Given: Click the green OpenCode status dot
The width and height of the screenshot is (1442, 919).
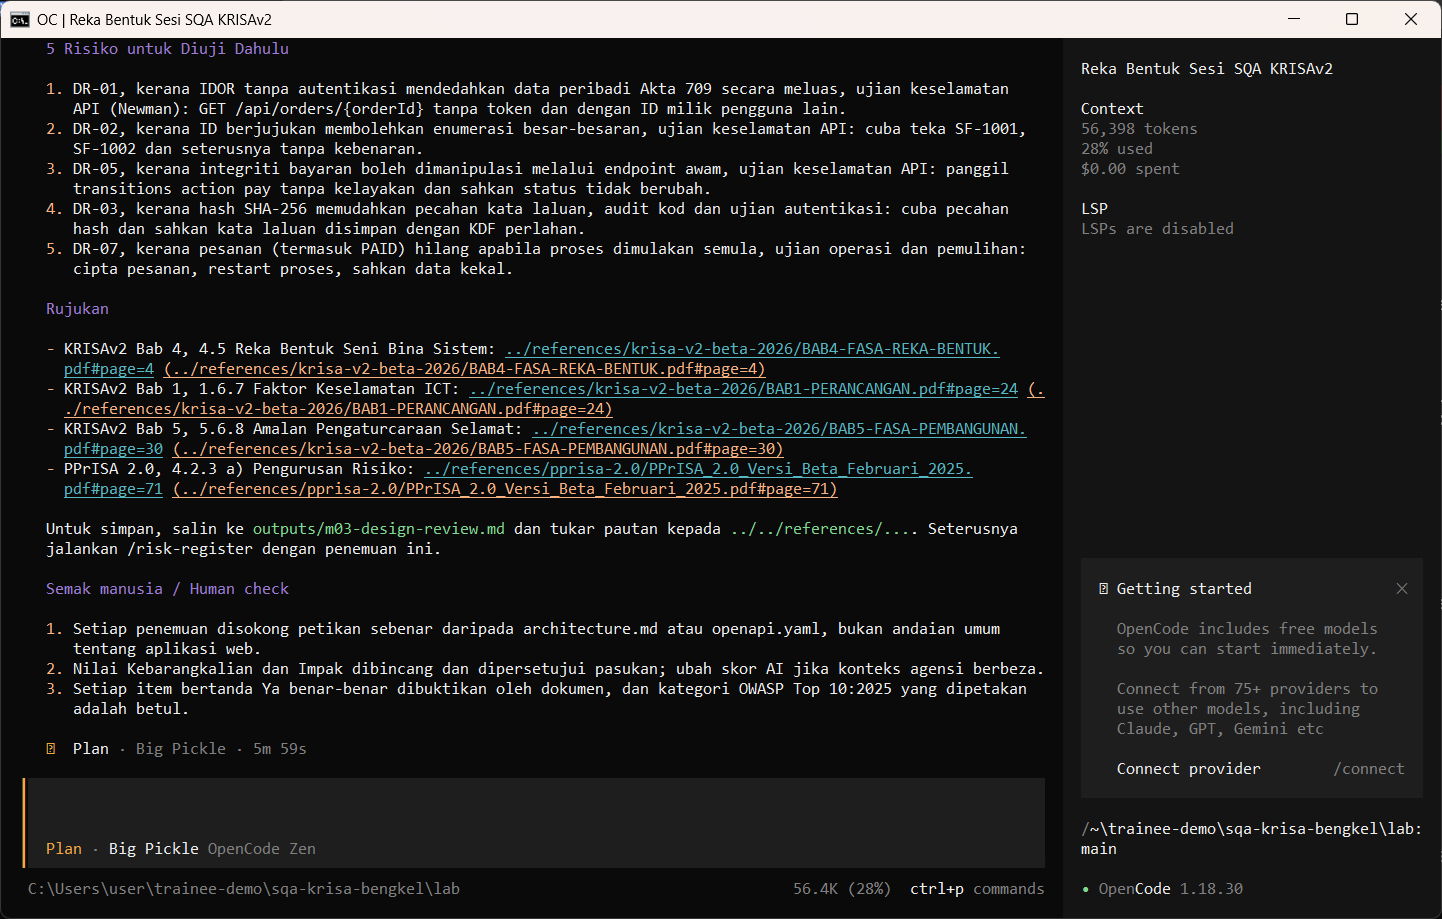Looking at the screenshot, I should [x=1086, y=889].
